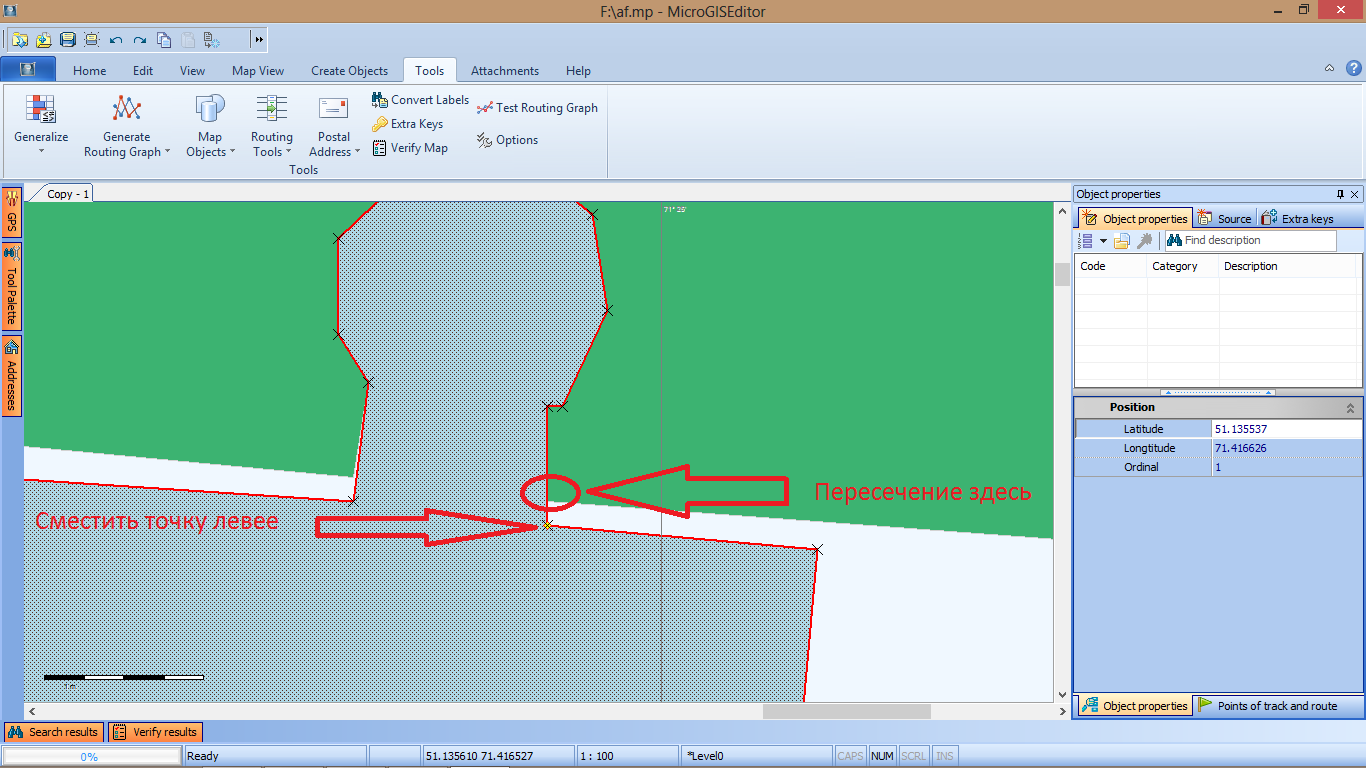Image resolution: width=1366 pixels, height=768 pixels.
Task: Expand the Generalize dropdown
Action: tap(41, 152)
